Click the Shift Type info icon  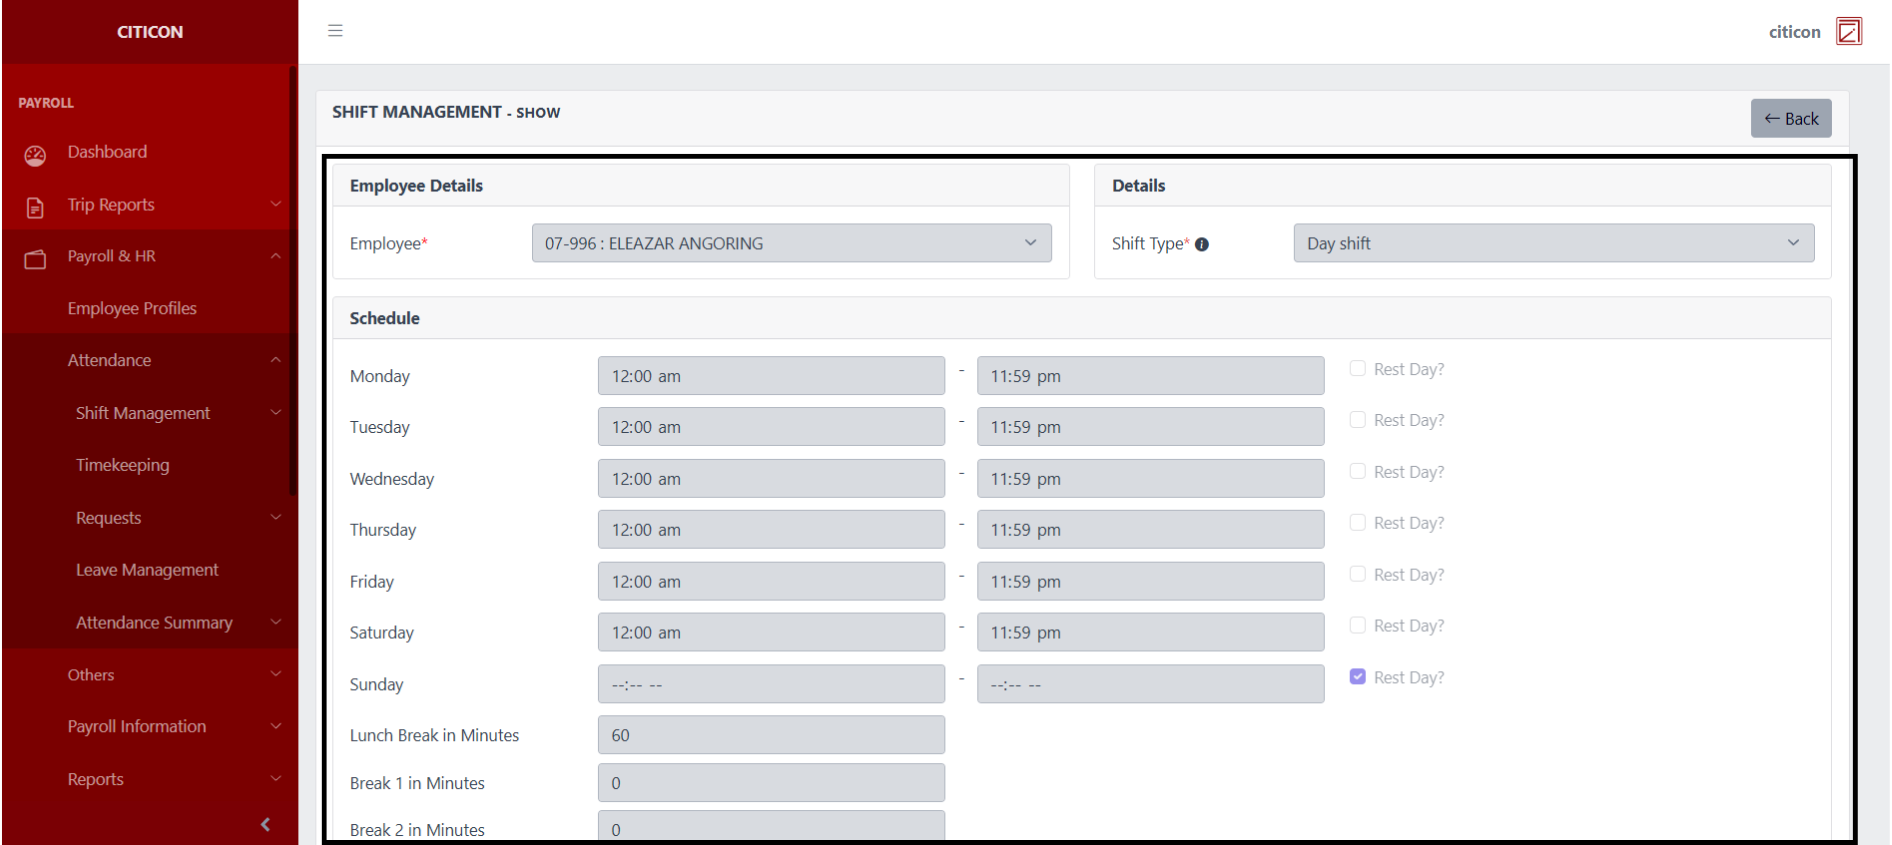1202,244
